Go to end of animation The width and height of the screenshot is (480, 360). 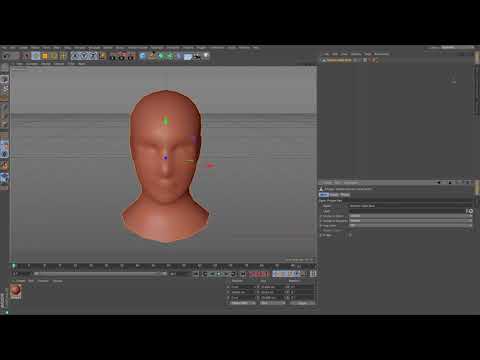[x=243, y=274]
